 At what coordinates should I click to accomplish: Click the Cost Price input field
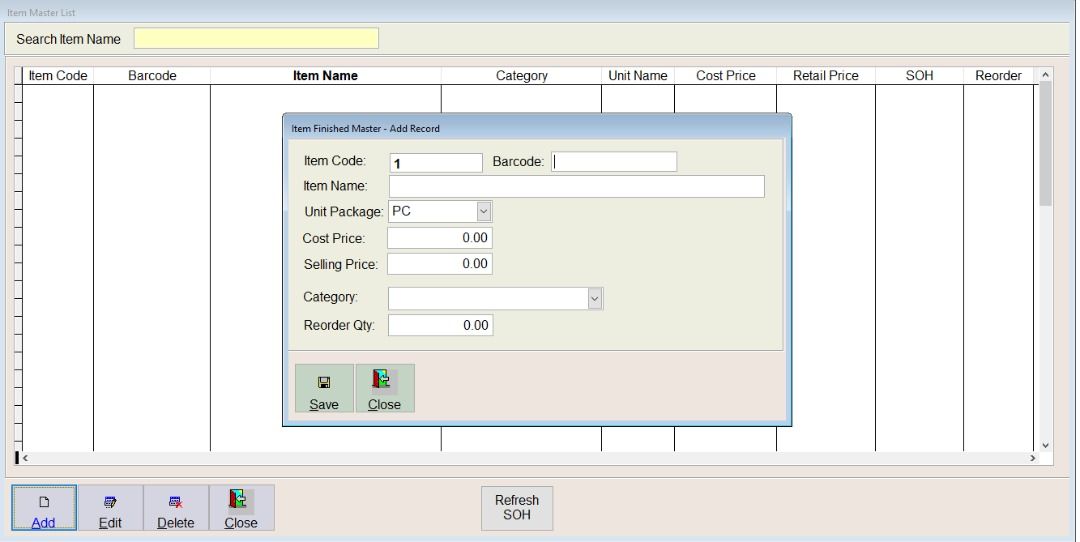(440, 238)
